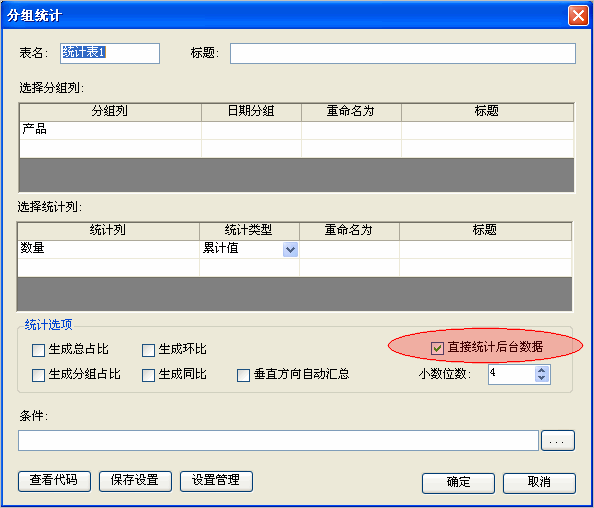Viewport: 594px width, 508px height.
Task: Decrease decimal places with down arrow
Action: tap(542, 378)
